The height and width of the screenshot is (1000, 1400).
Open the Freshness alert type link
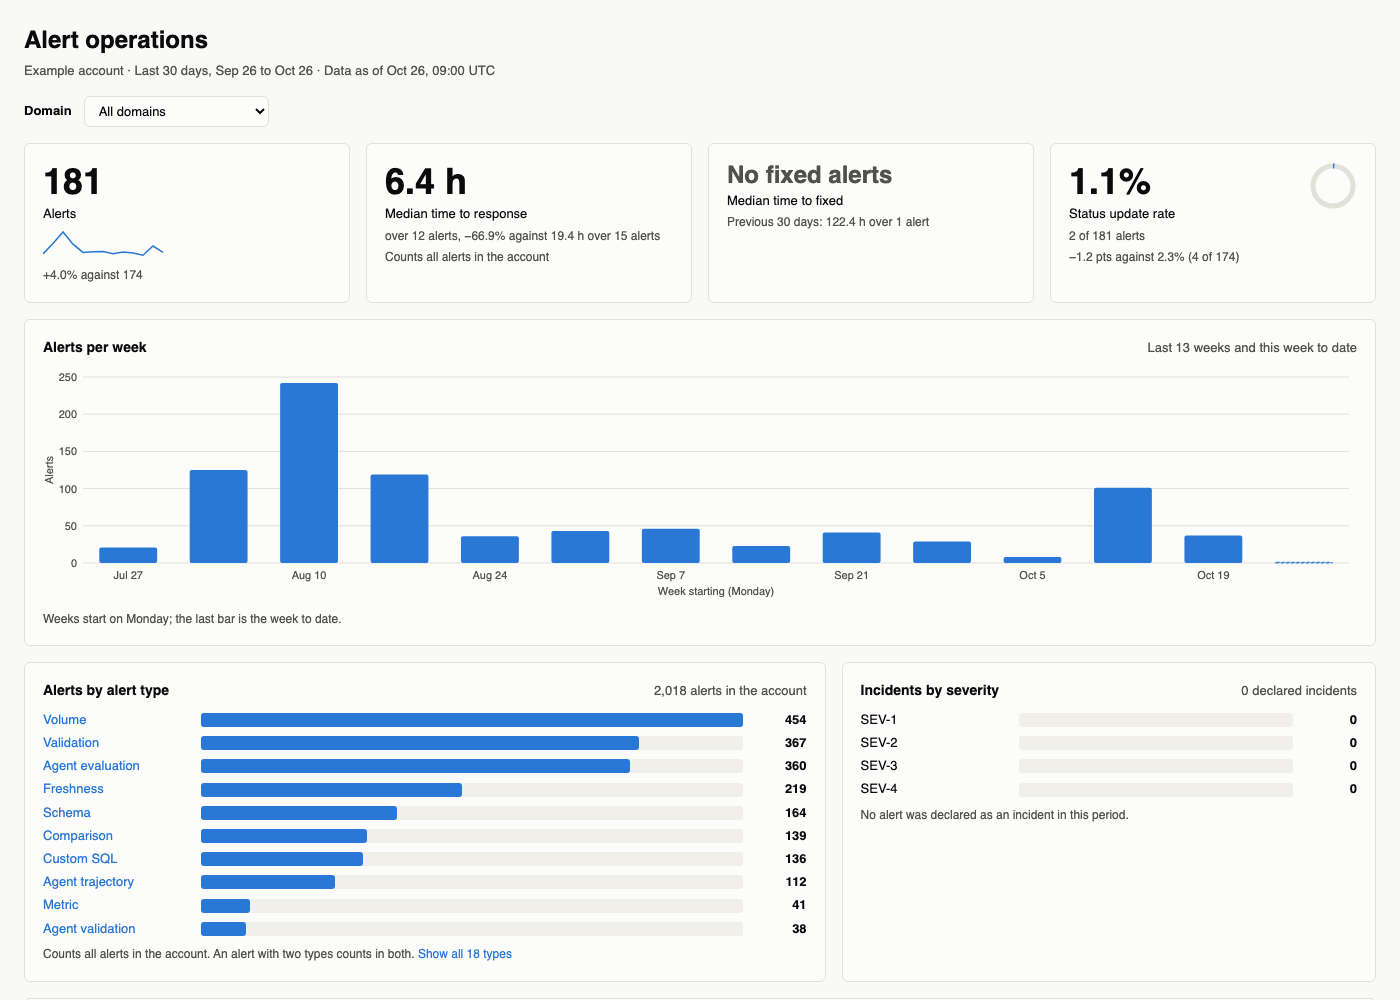(x=73, y=789)
